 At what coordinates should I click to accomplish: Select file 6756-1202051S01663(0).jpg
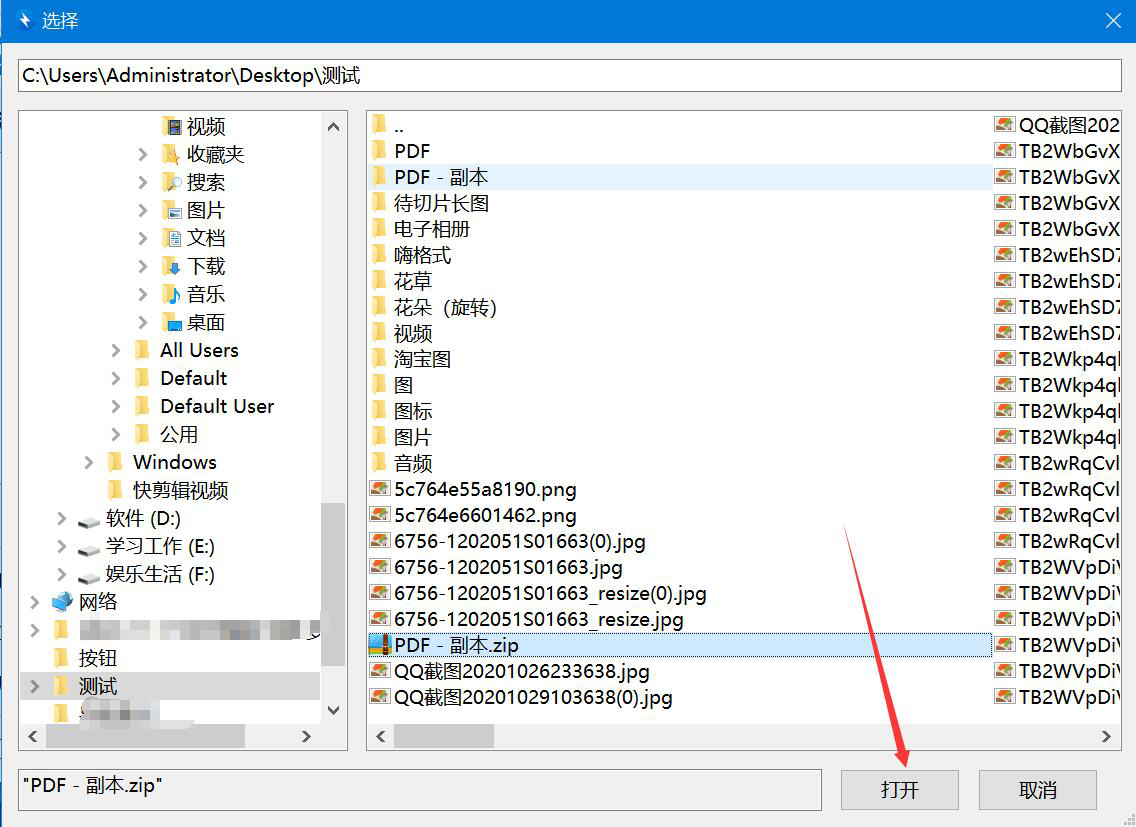click(x=519, y=541)
